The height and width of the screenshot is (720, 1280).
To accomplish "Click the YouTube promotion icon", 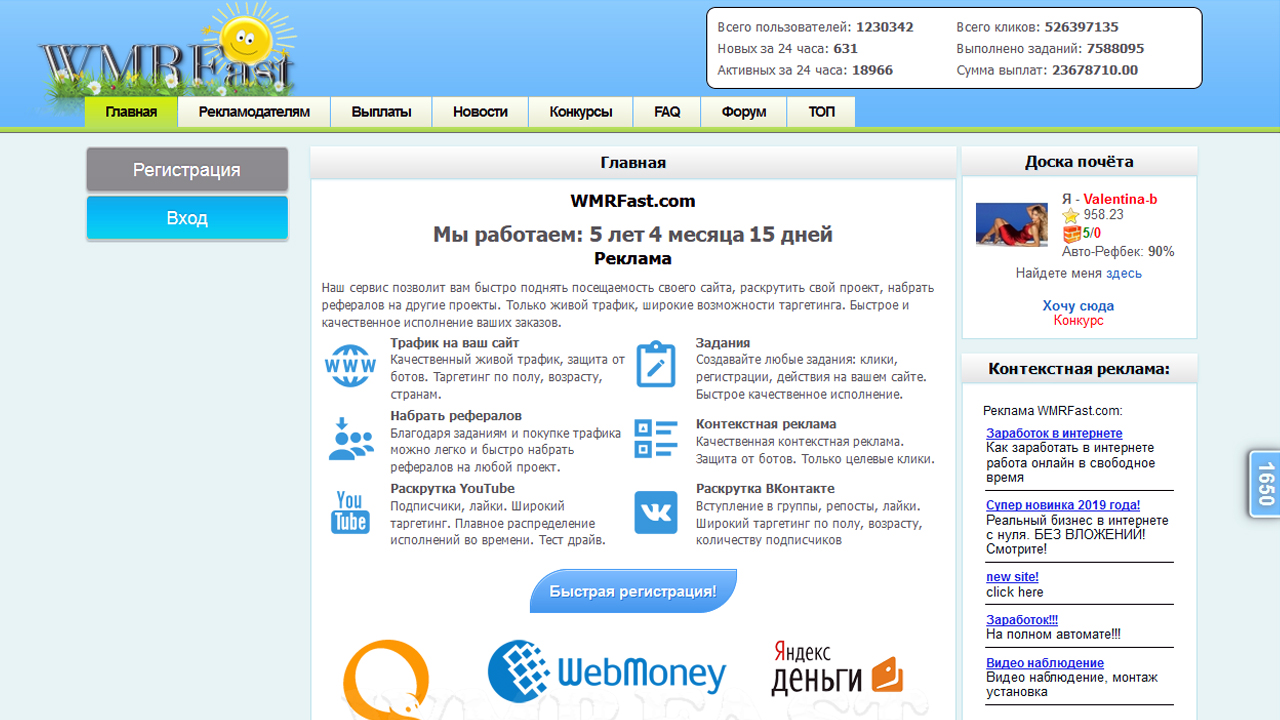I will [350, 512].
